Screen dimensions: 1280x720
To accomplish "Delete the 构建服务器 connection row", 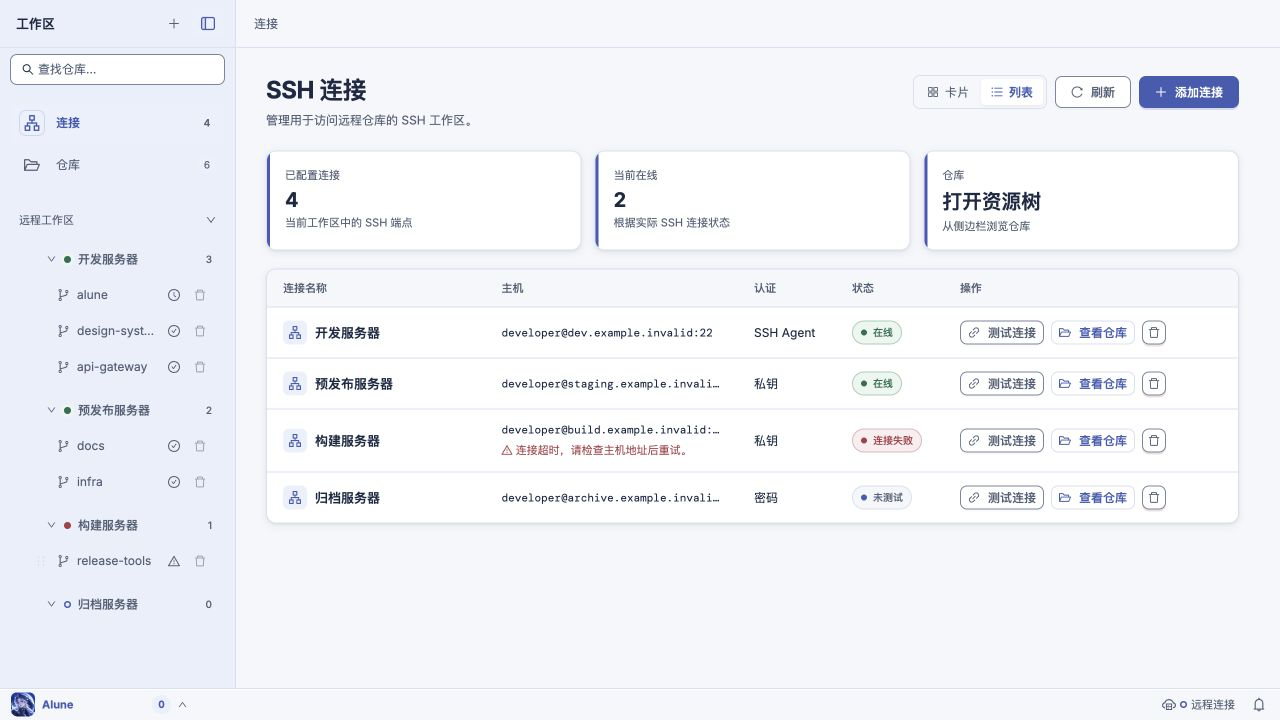I will click(1154, 441).
